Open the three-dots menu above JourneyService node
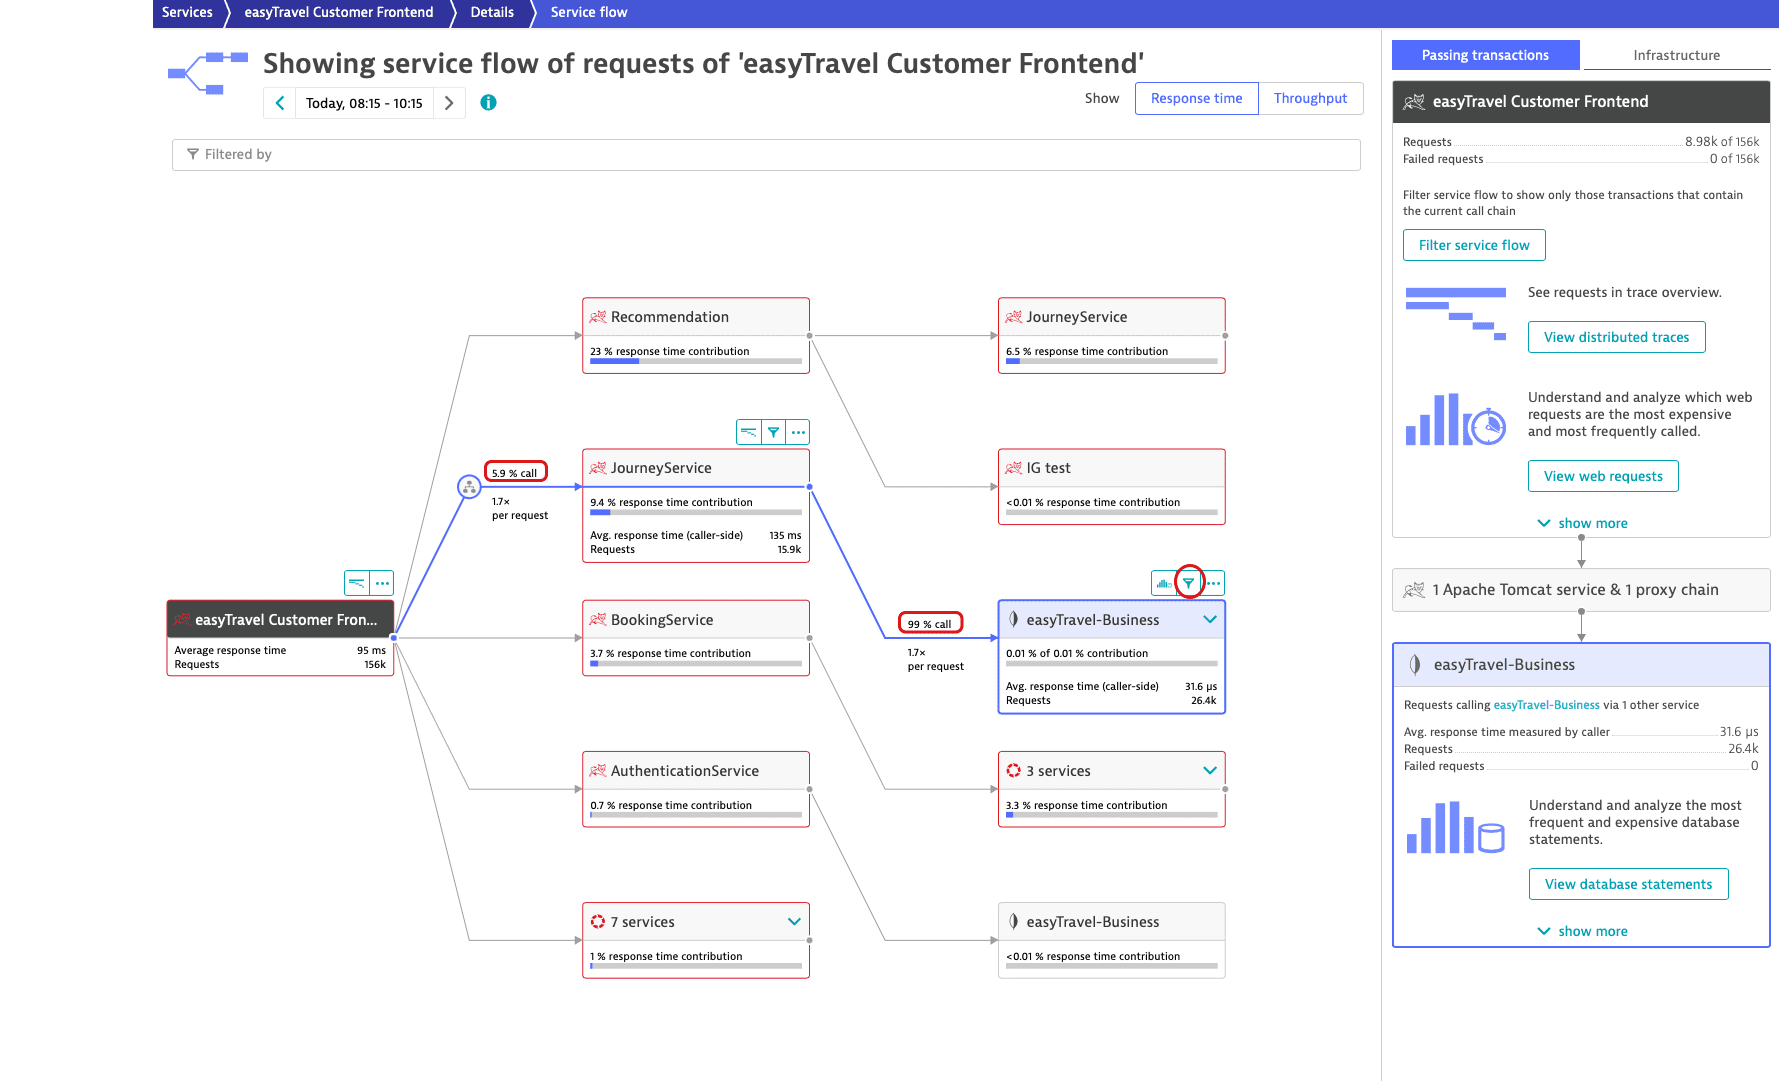Viewport: 1779px width, 1081px height. coord(798,432)
